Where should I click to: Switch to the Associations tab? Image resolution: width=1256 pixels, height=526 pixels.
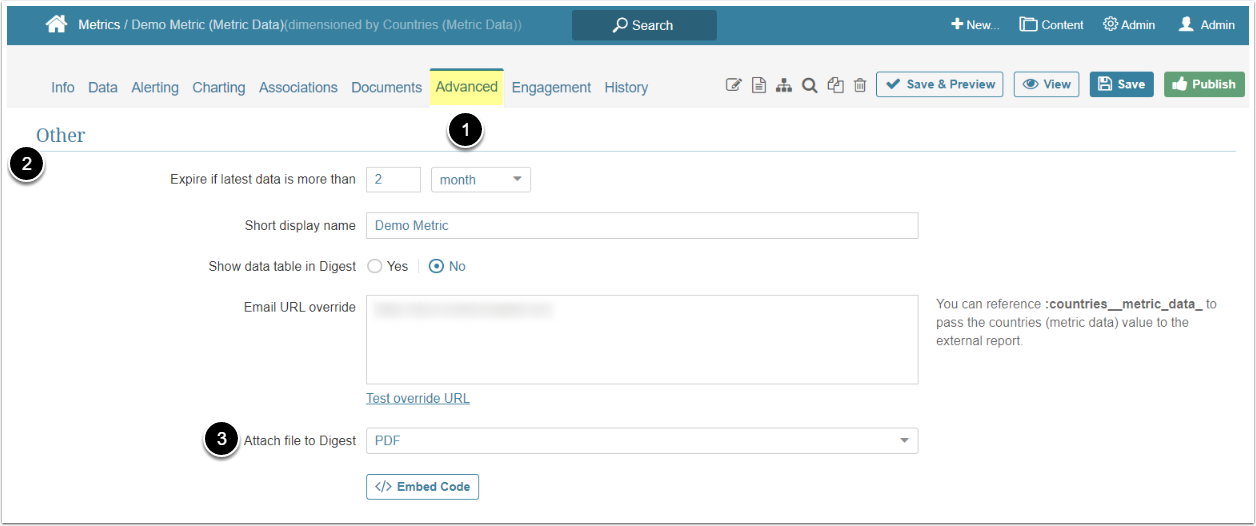(298, 87)
